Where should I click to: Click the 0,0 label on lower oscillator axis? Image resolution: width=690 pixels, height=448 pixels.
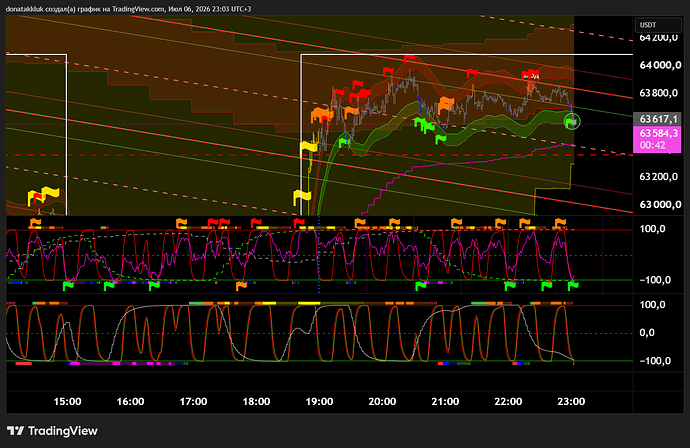(647, 333)
